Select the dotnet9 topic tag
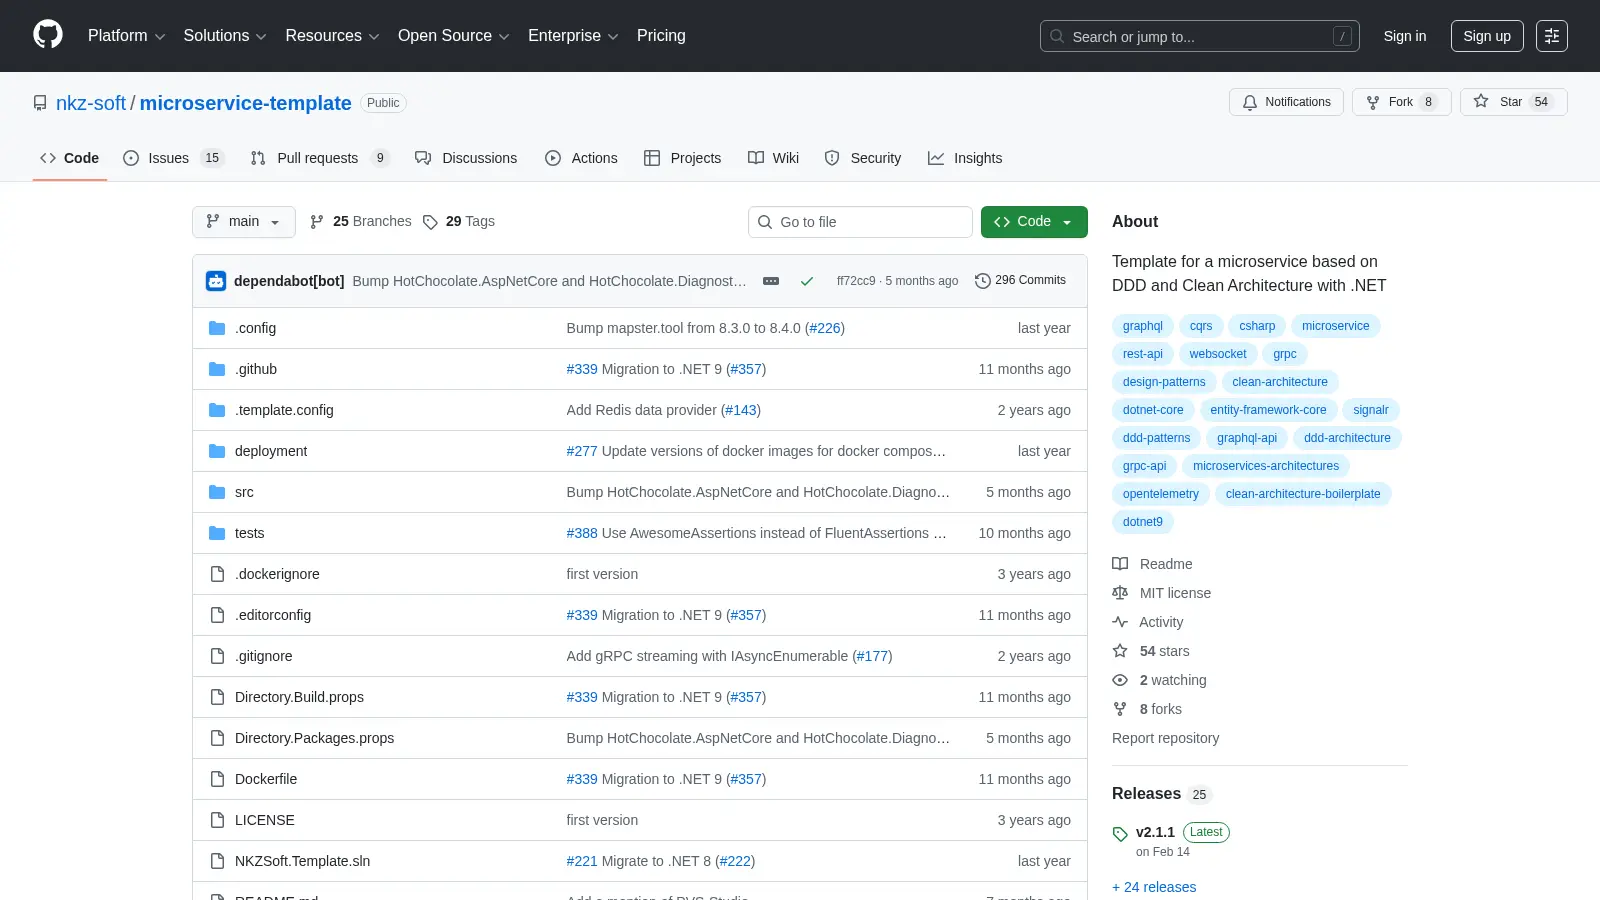Image resolution: width=1600 pixels, height=900 pixels. [x=1143, y=522]
